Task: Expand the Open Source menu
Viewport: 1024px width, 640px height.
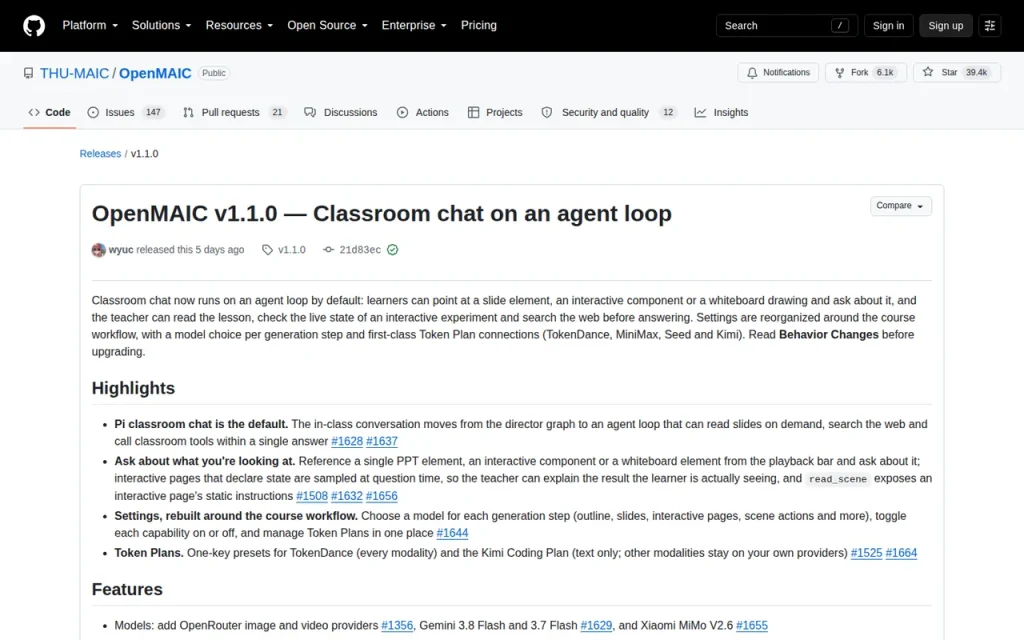Action: click(327, 25)
